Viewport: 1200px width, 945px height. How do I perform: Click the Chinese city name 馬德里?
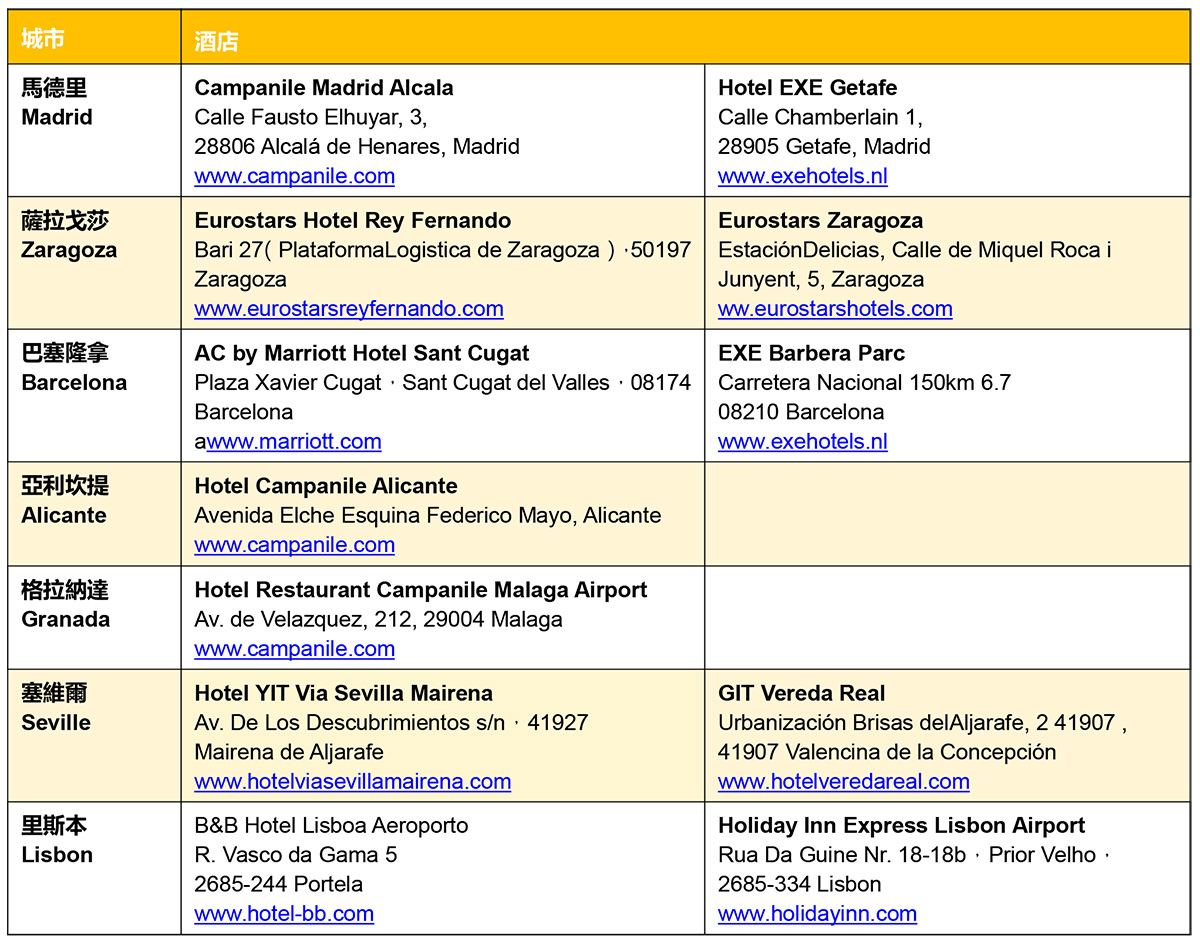click(x=54, y=88)
